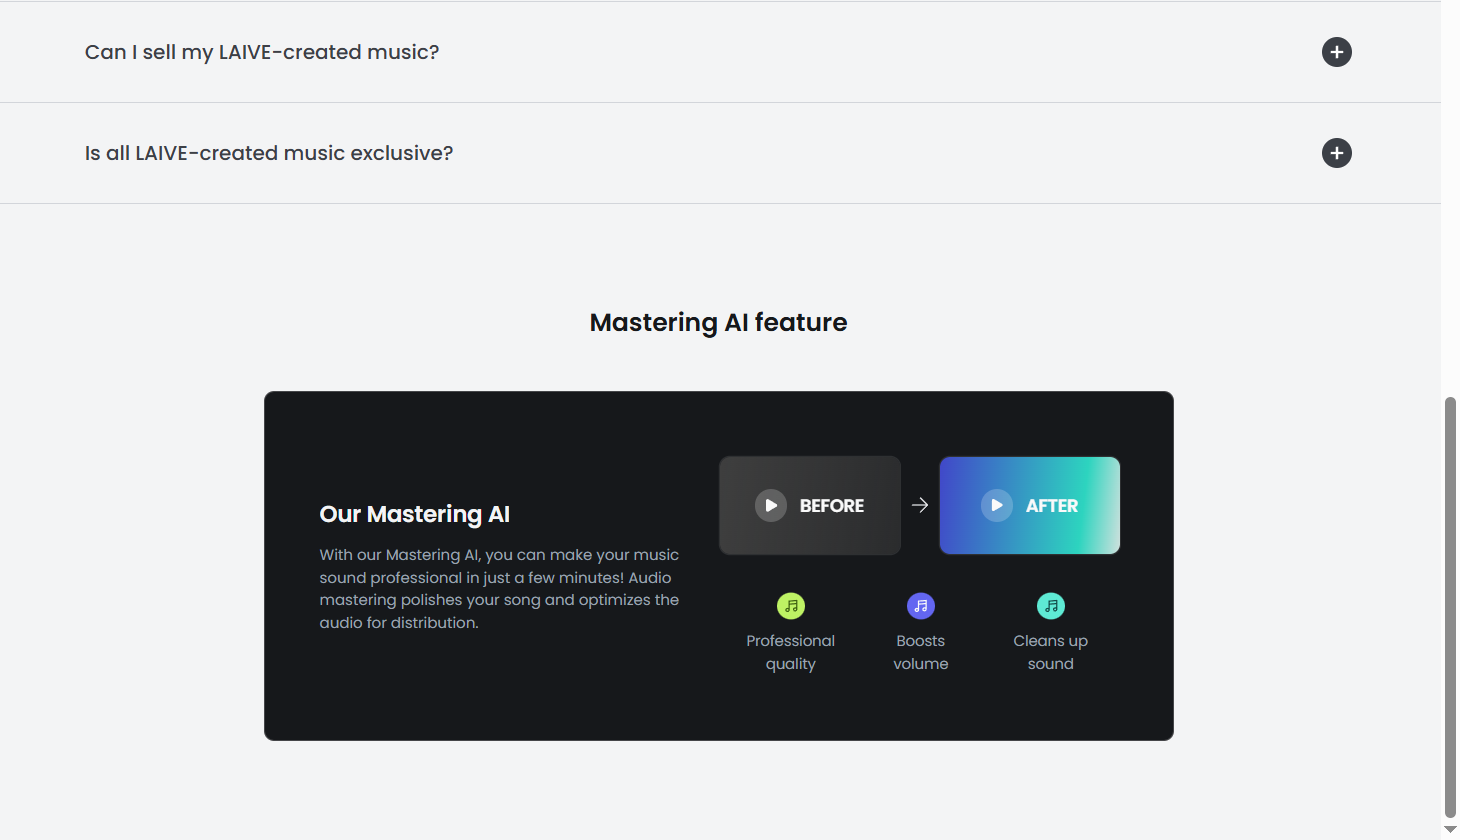Click the purple Boosts volume music icon
The height and width of the screenshot is (840, 1460).
[921, 606]
